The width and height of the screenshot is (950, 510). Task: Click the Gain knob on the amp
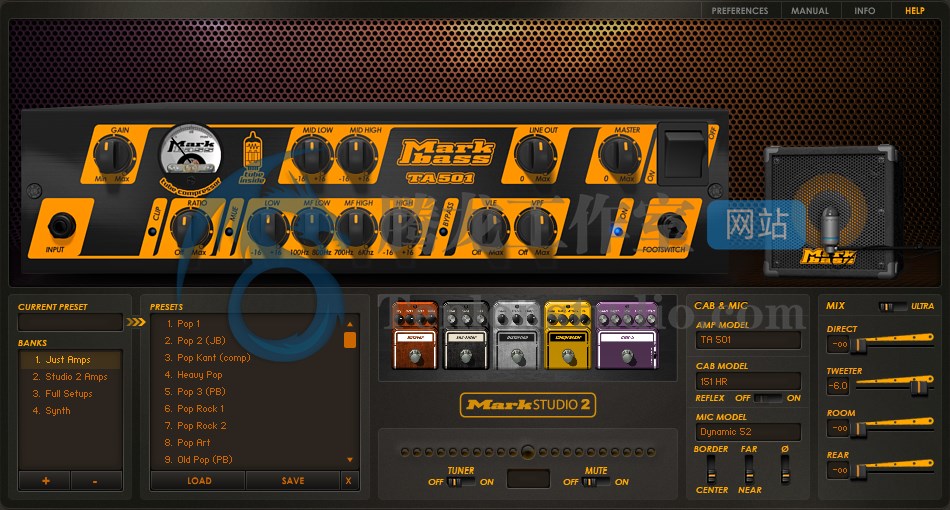coord(115,155)
